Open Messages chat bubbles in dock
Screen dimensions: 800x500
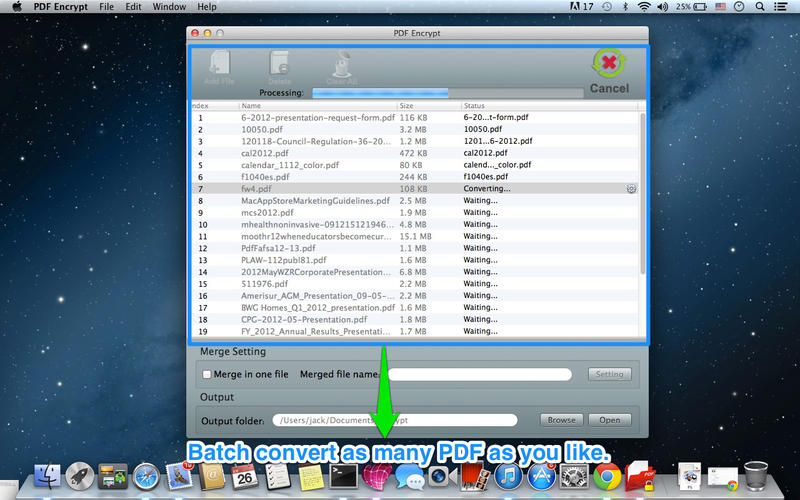pyautogui.click(x=409, y=478)
